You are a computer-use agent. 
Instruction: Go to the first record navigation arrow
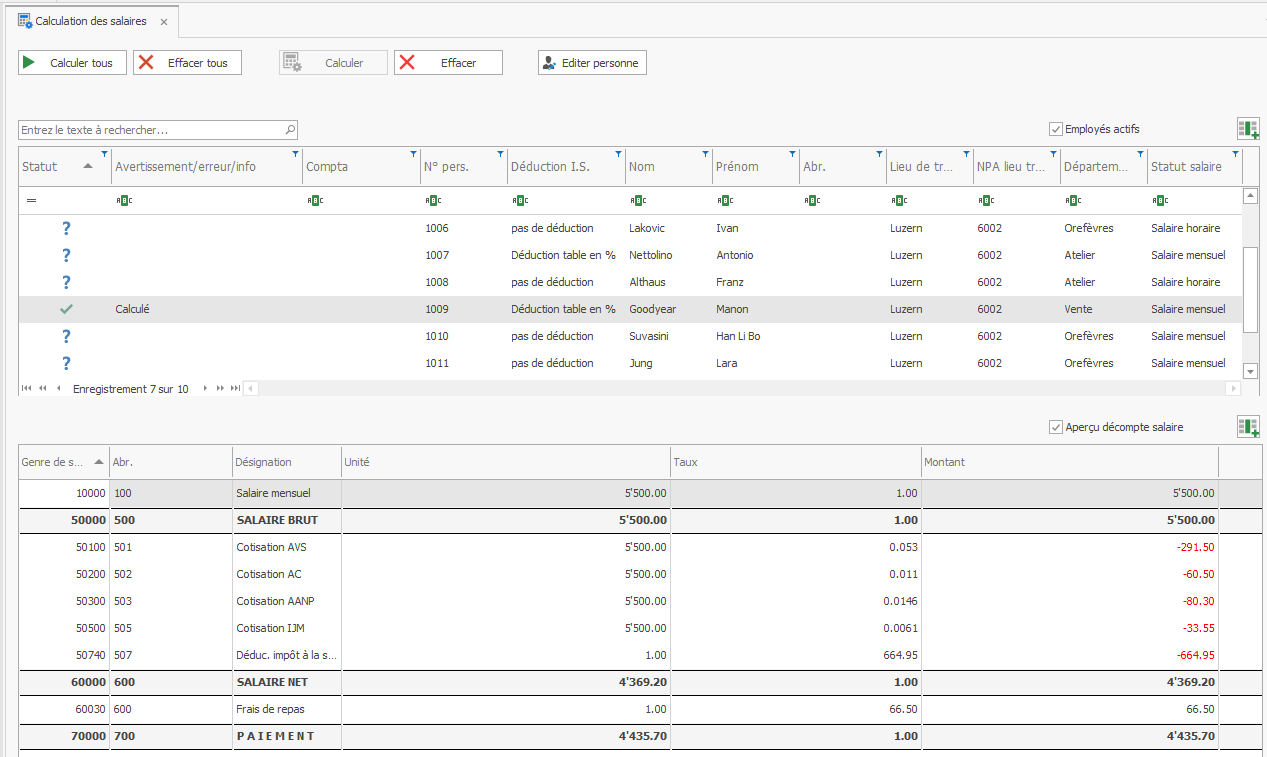[x=26, y=389]
